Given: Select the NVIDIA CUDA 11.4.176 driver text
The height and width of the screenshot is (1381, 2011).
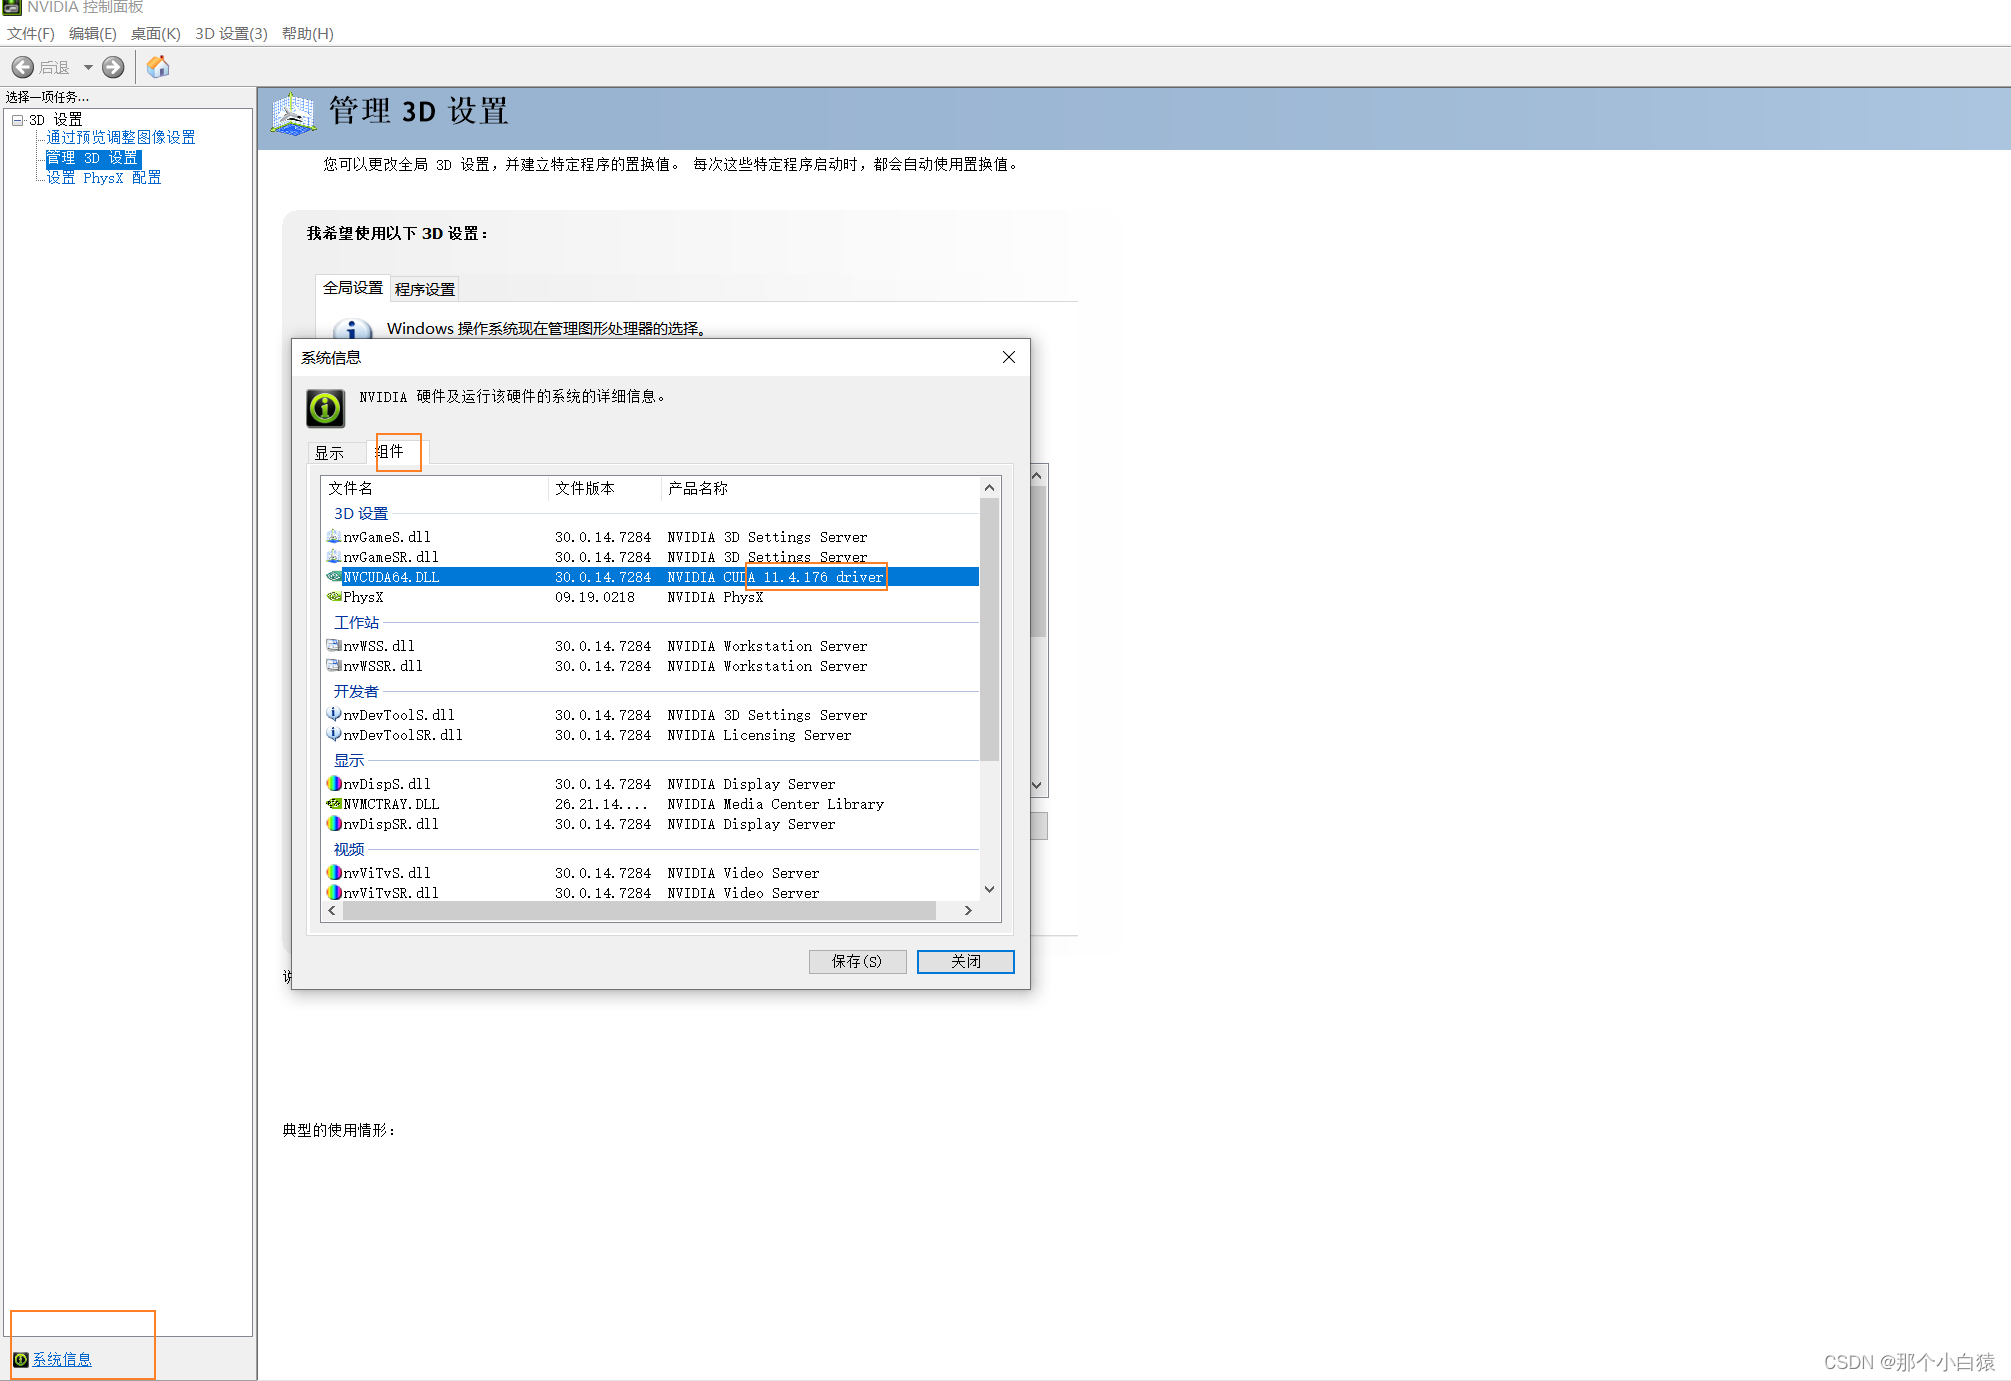Looking at the screenshot, I should (775, 577).
